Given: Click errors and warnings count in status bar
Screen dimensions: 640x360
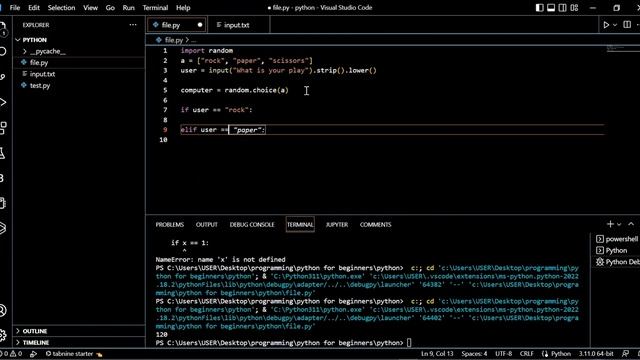Looking at the screenshot, I should (11, 354).
